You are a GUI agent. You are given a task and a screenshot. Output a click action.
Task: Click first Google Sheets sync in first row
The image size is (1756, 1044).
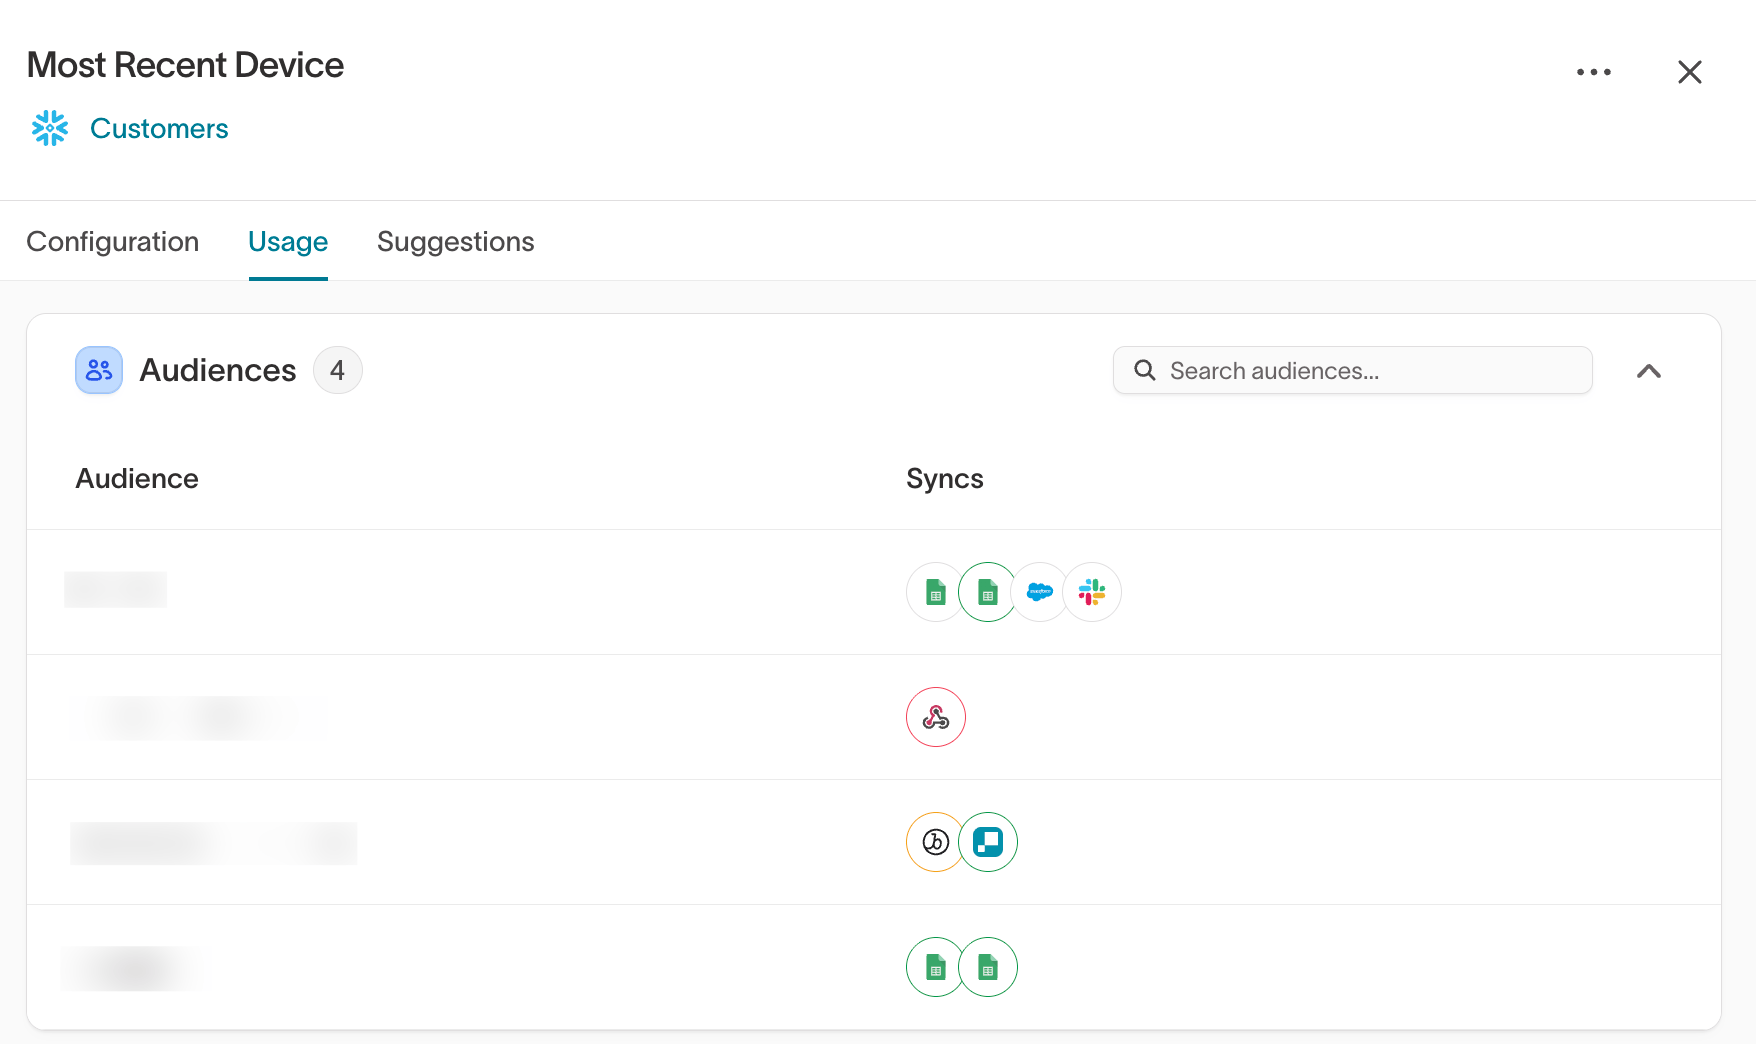[936, 592]
